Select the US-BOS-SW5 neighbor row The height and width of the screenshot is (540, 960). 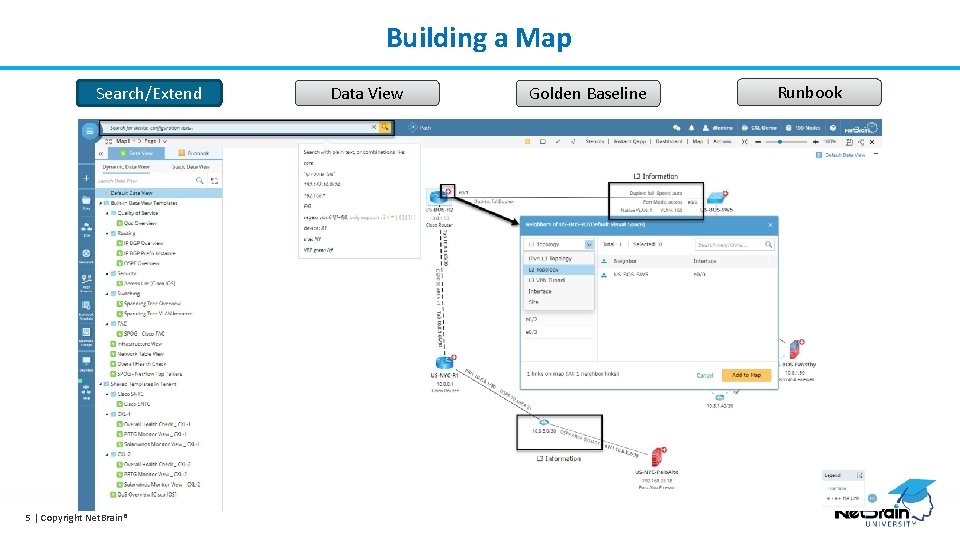(x=687, y=274)
